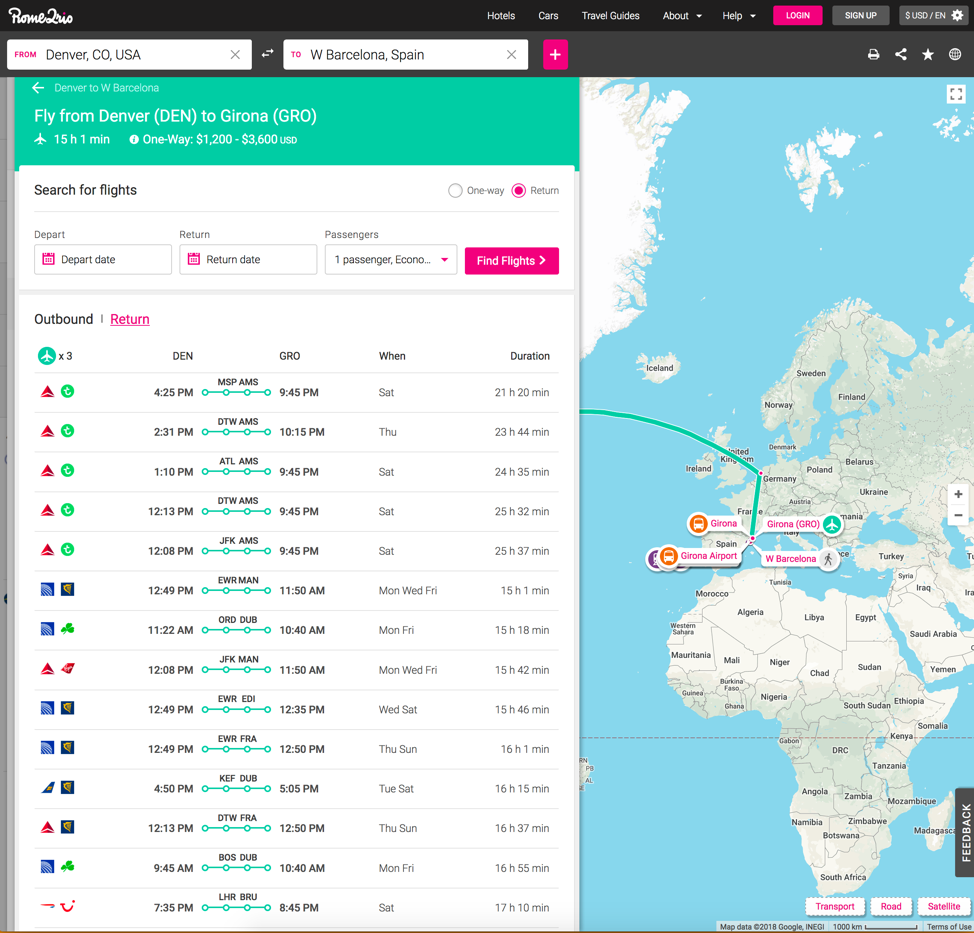This screenshot has width=974, height=933.
Task: Switch map to Satellite view
Action: tap(943, 906)
